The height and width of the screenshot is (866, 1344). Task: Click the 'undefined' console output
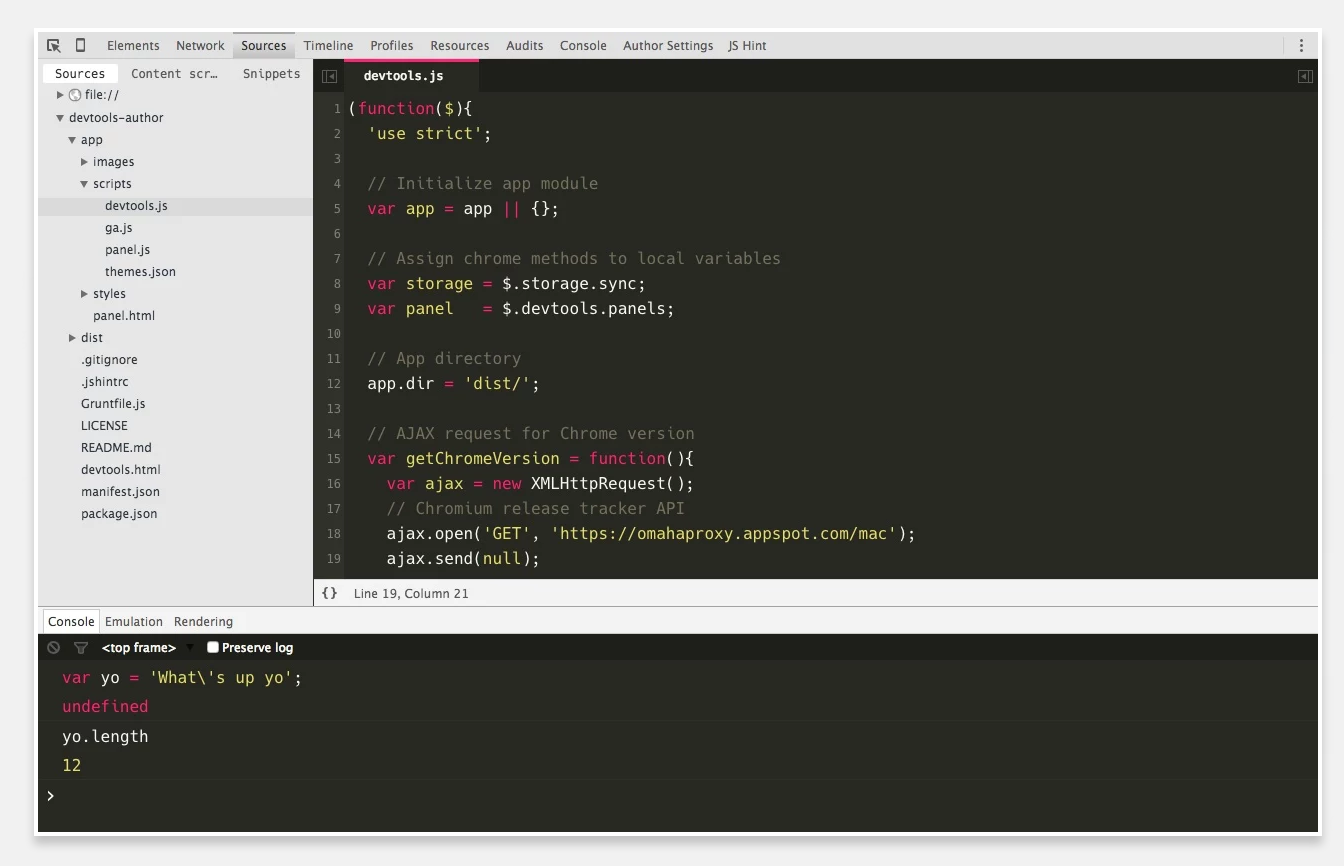click(105, 706)
